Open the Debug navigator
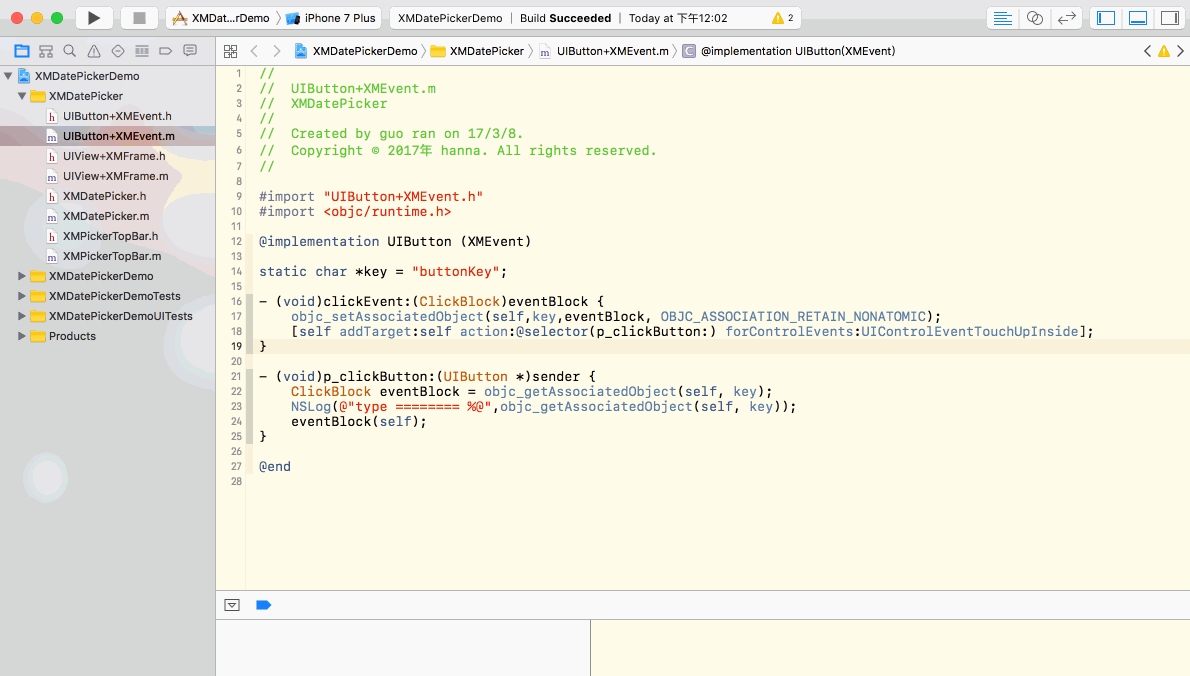This screenshot has height=676, width=1190. click(x=142, y=51)
